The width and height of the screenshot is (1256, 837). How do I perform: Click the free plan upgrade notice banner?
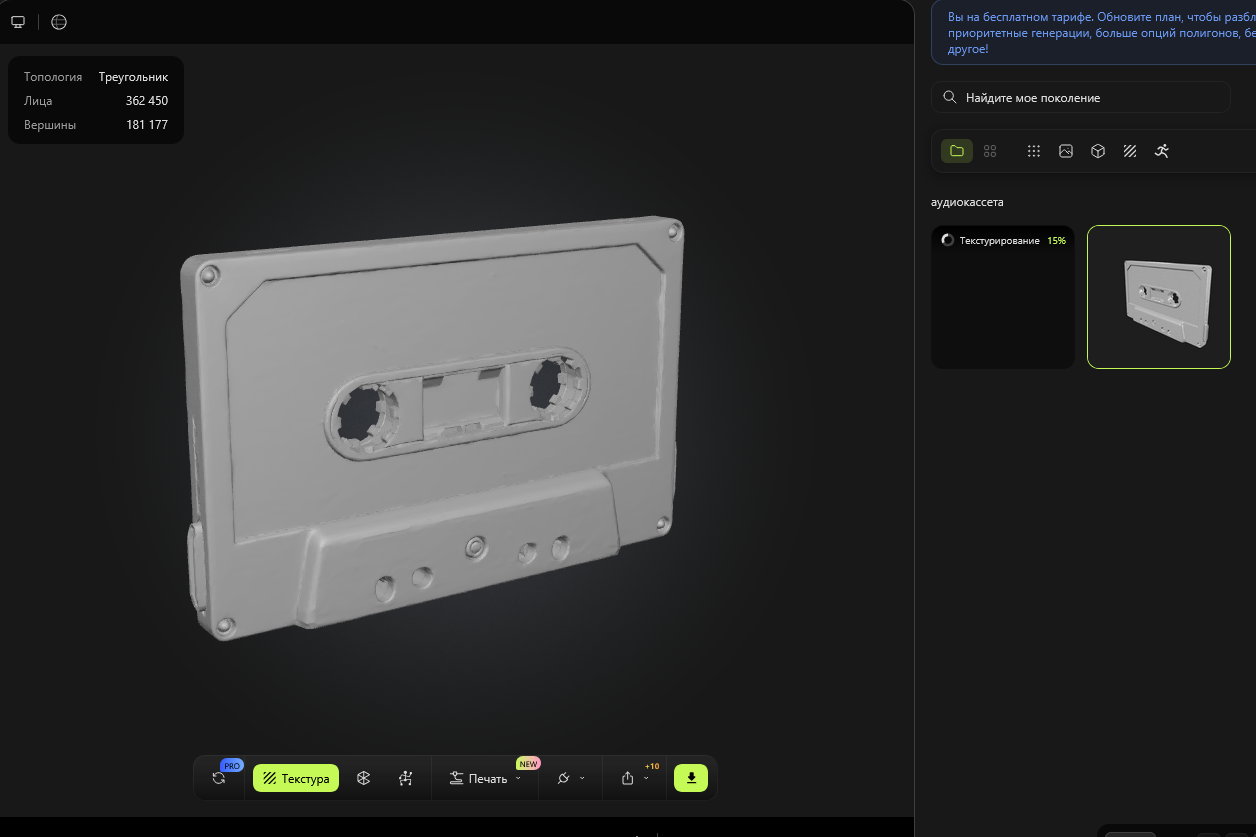coord(1093,32)
